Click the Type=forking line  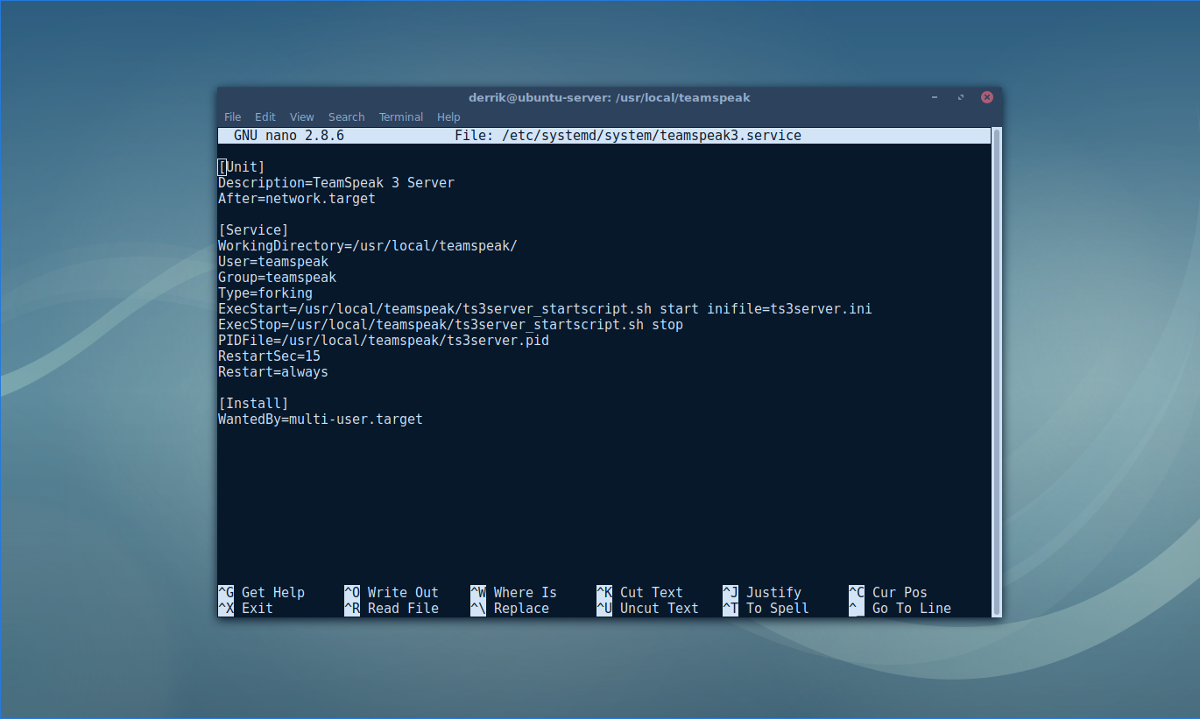(265, 293)
